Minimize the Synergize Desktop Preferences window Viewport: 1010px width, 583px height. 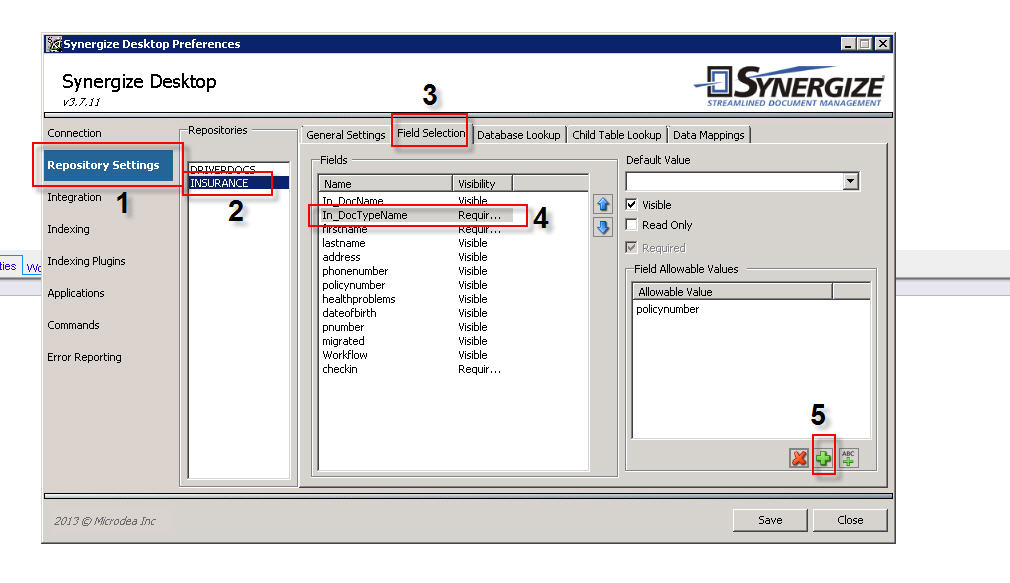pyautogui.click(x=848, y=44)
